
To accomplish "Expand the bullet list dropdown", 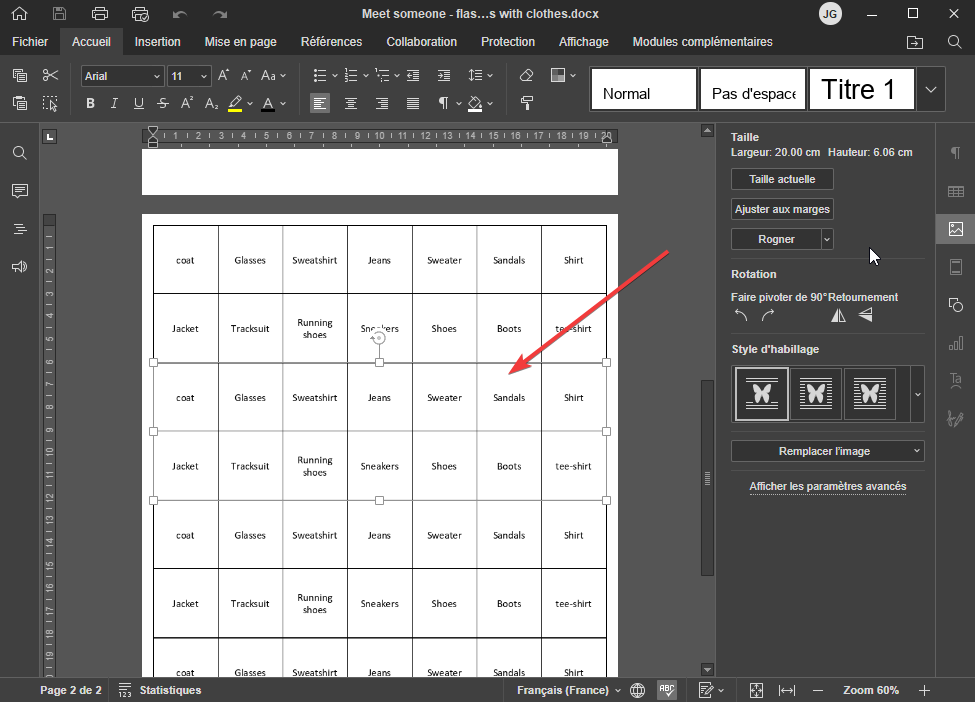I will pos(335,76).
